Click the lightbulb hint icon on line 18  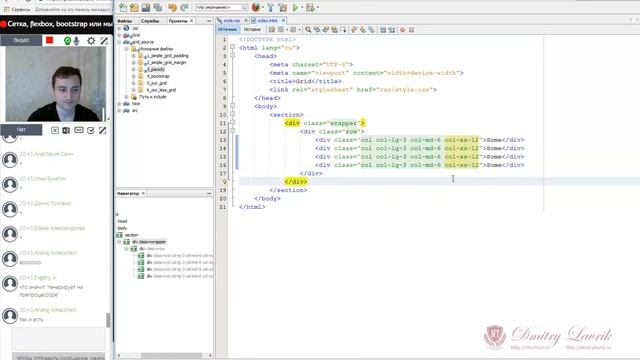pyautogui.click(x=224, y=182)
